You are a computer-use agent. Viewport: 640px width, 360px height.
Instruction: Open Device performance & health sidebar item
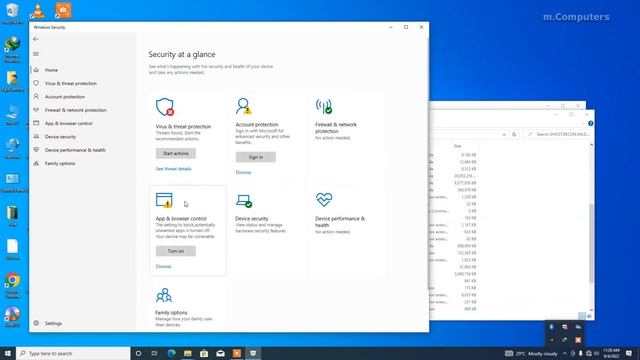(x=75, y=150)
